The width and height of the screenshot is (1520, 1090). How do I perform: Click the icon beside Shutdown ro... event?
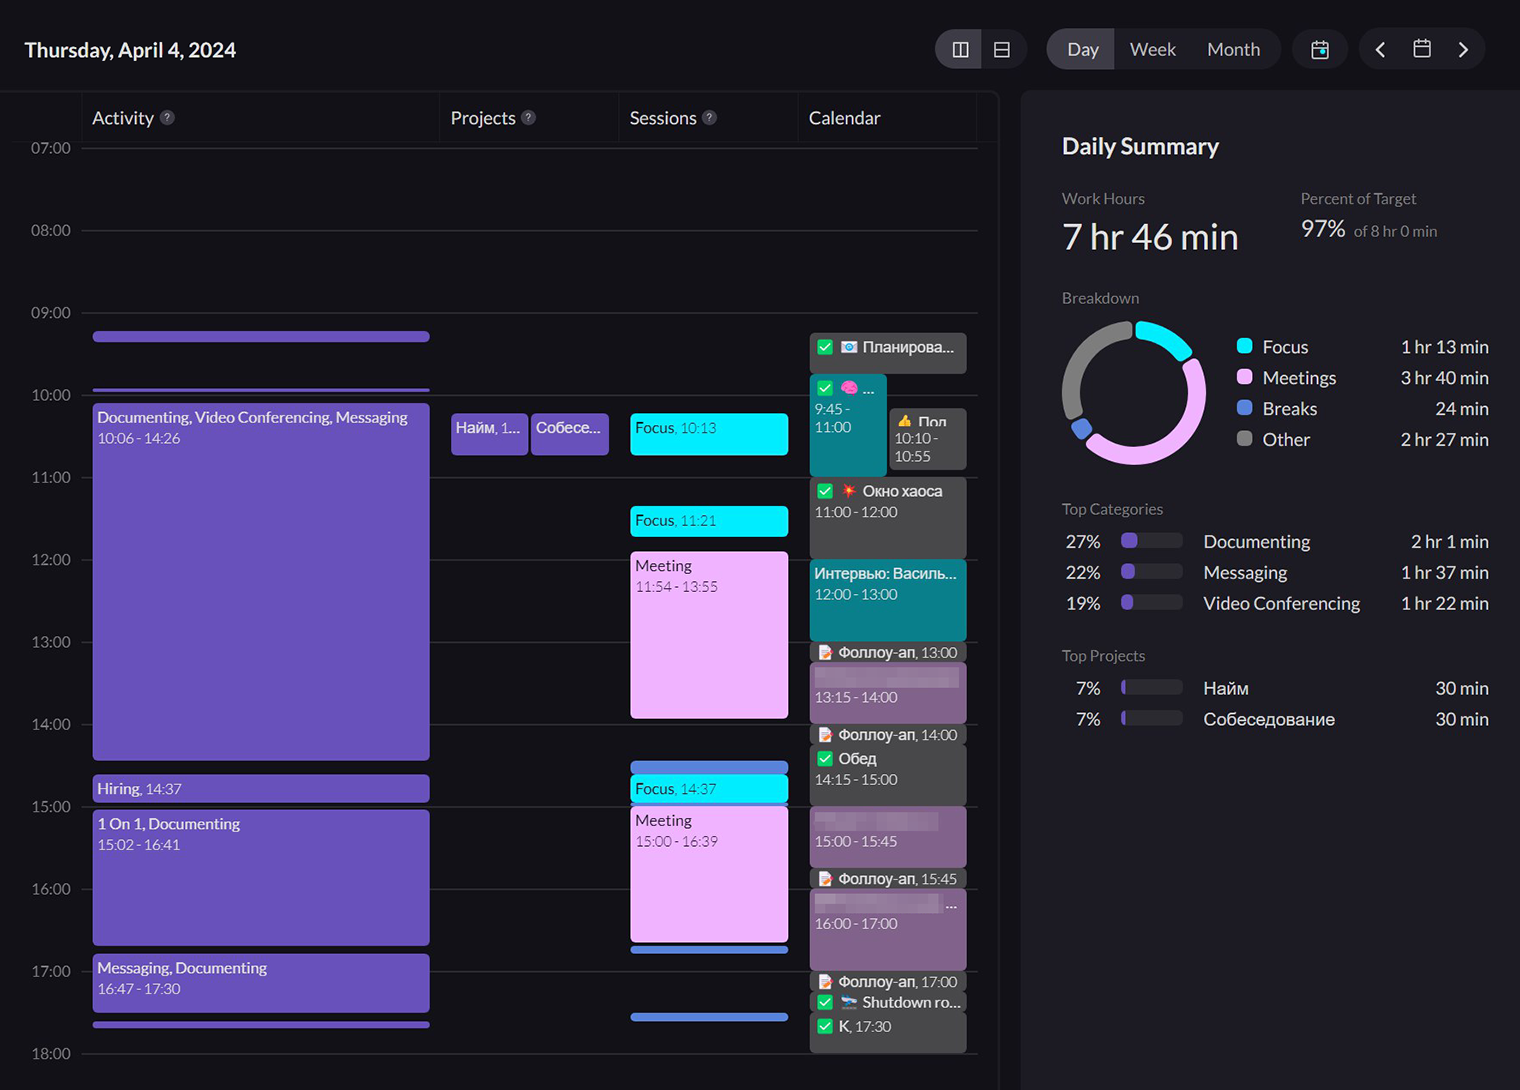(x=848, y=1002)
